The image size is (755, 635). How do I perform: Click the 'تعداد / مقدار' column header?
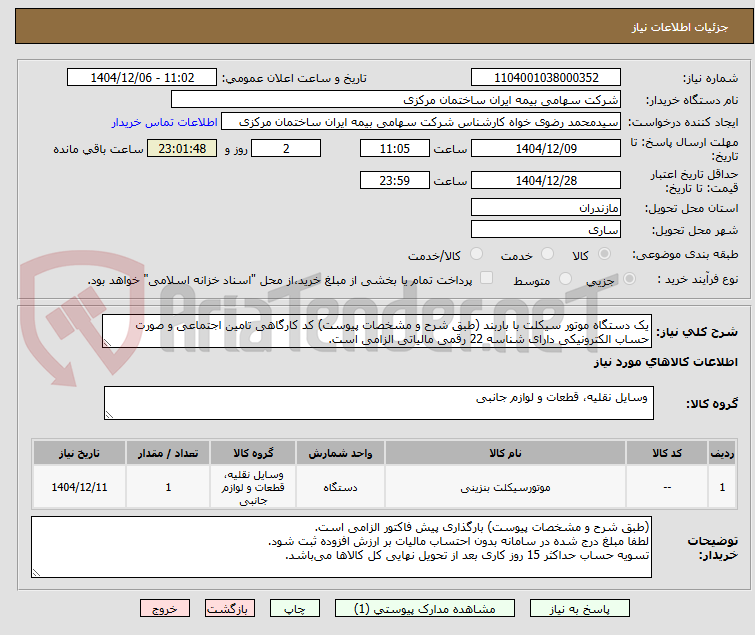point(168,454)
